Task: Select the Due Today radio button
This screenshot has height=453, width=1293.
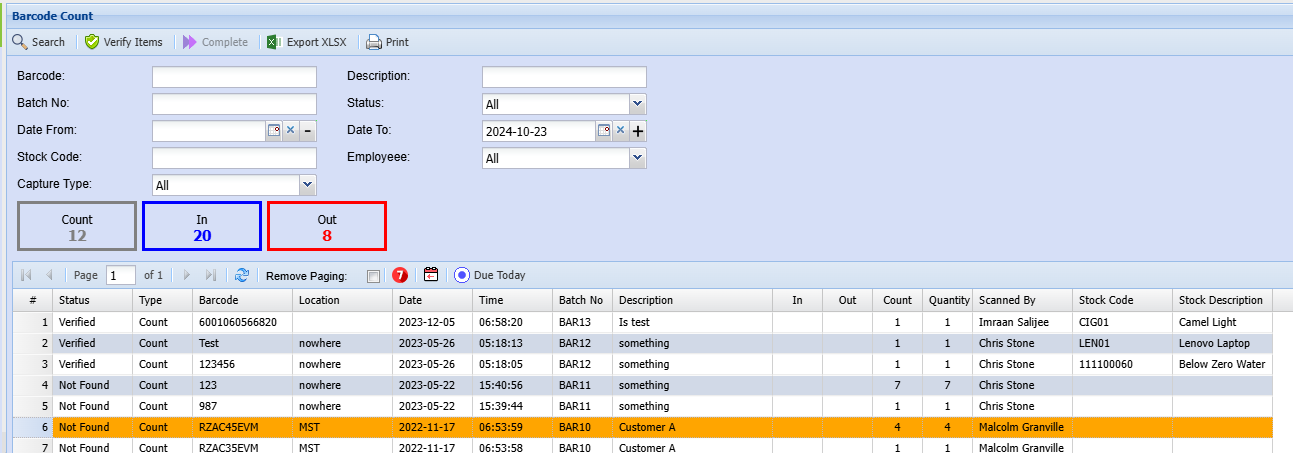Action: [461, 275]
